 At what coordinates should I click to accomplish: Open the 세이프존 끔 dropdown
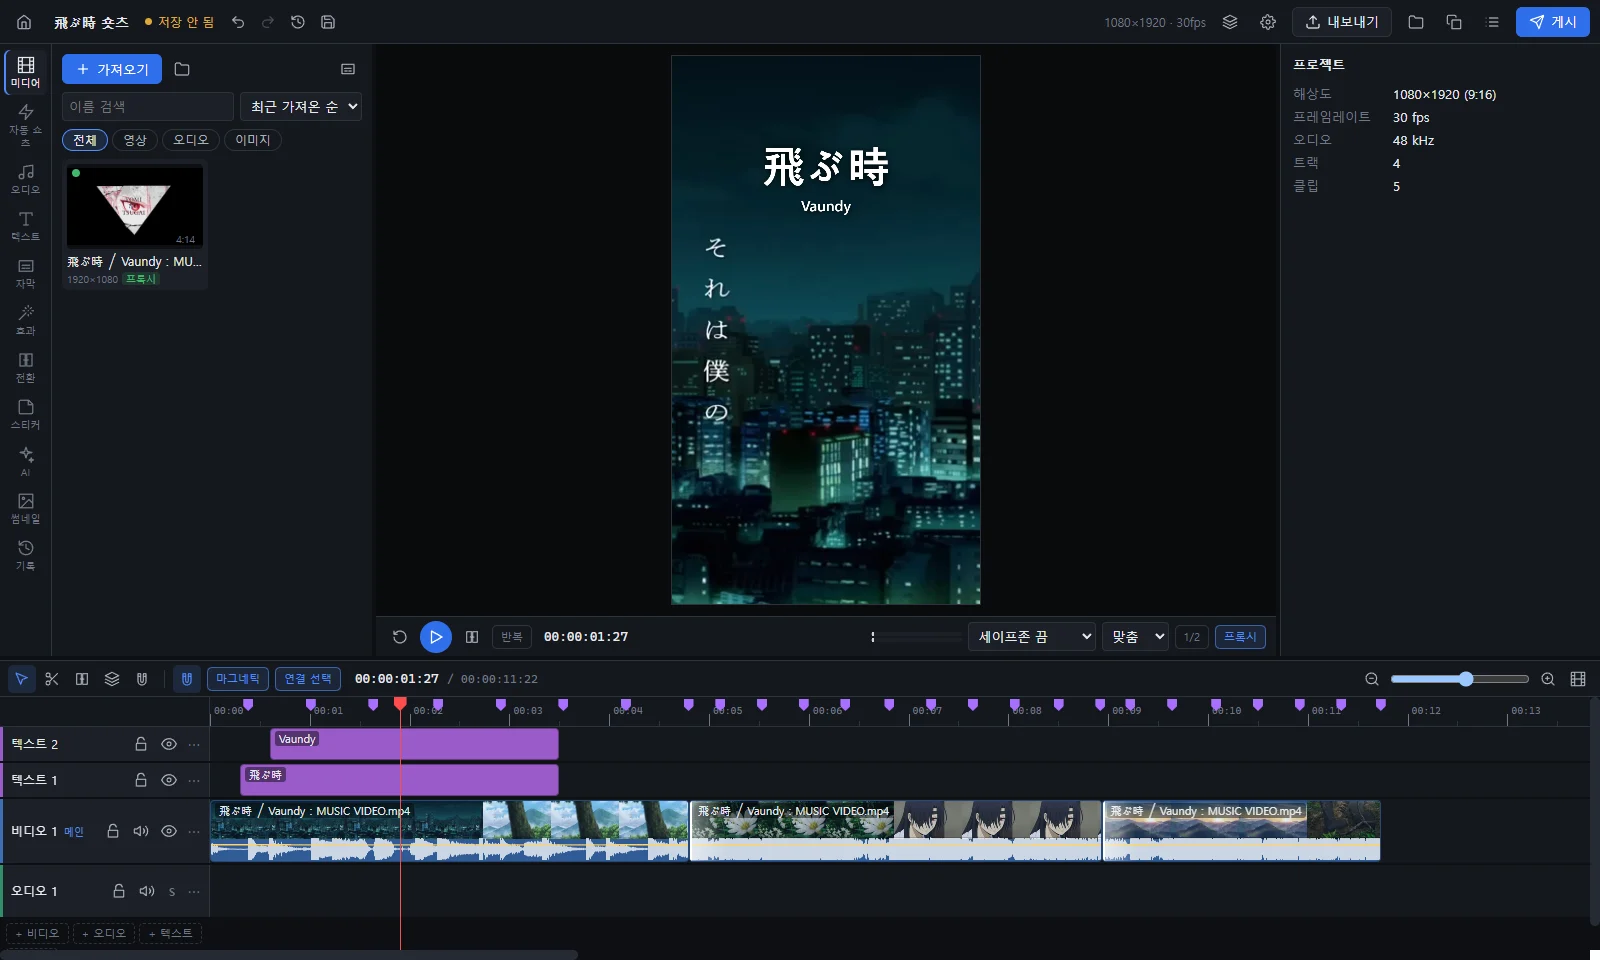tap(1032, 637)
